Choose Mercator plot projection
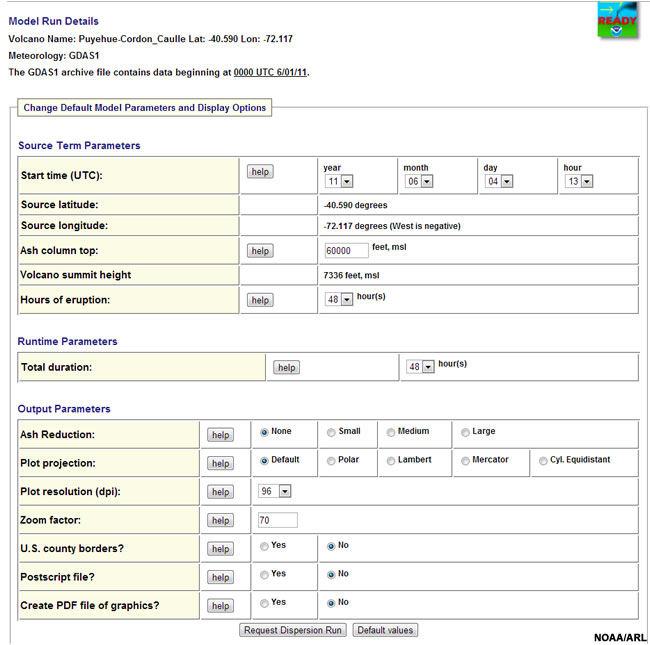 coord(465,461)
